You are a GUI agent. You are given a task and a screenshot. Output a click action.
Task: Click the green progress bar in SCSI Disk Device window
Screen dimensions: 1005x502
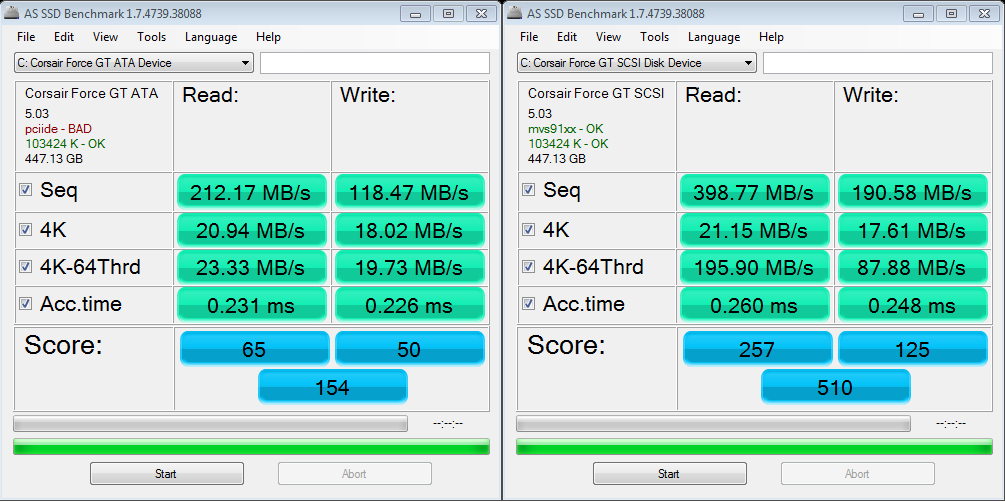[x=754, y=447]
